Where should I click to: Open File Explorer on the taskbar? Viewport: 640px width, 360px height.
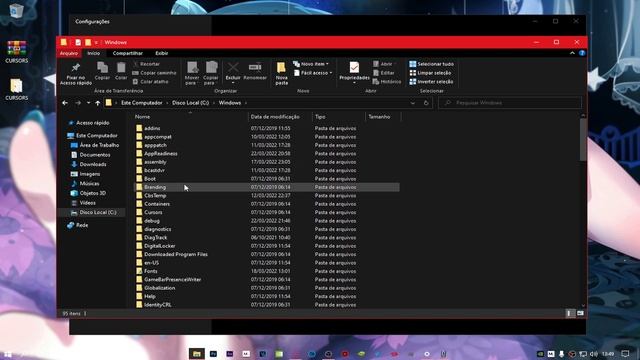pyautogui.click(x=196, y=353)
